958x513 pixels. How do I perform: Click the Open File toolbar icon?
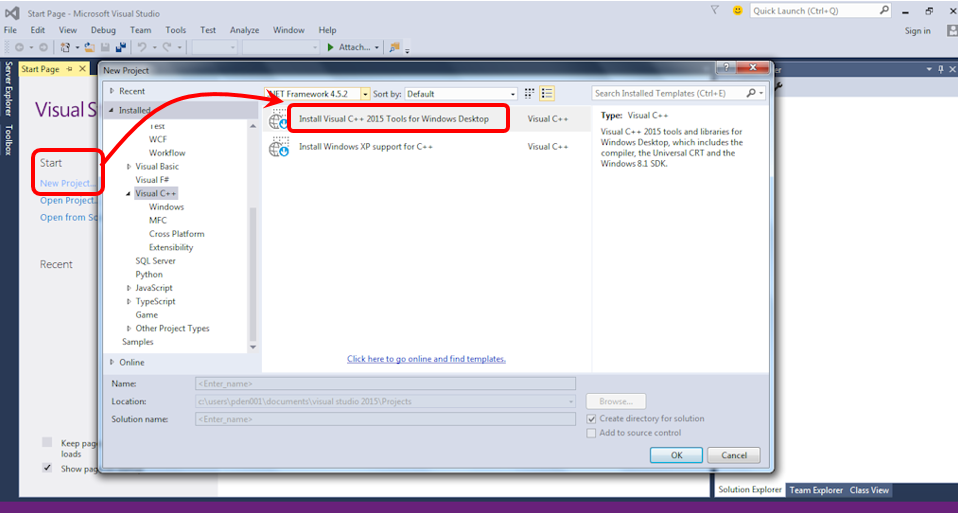tap(90, 47)
